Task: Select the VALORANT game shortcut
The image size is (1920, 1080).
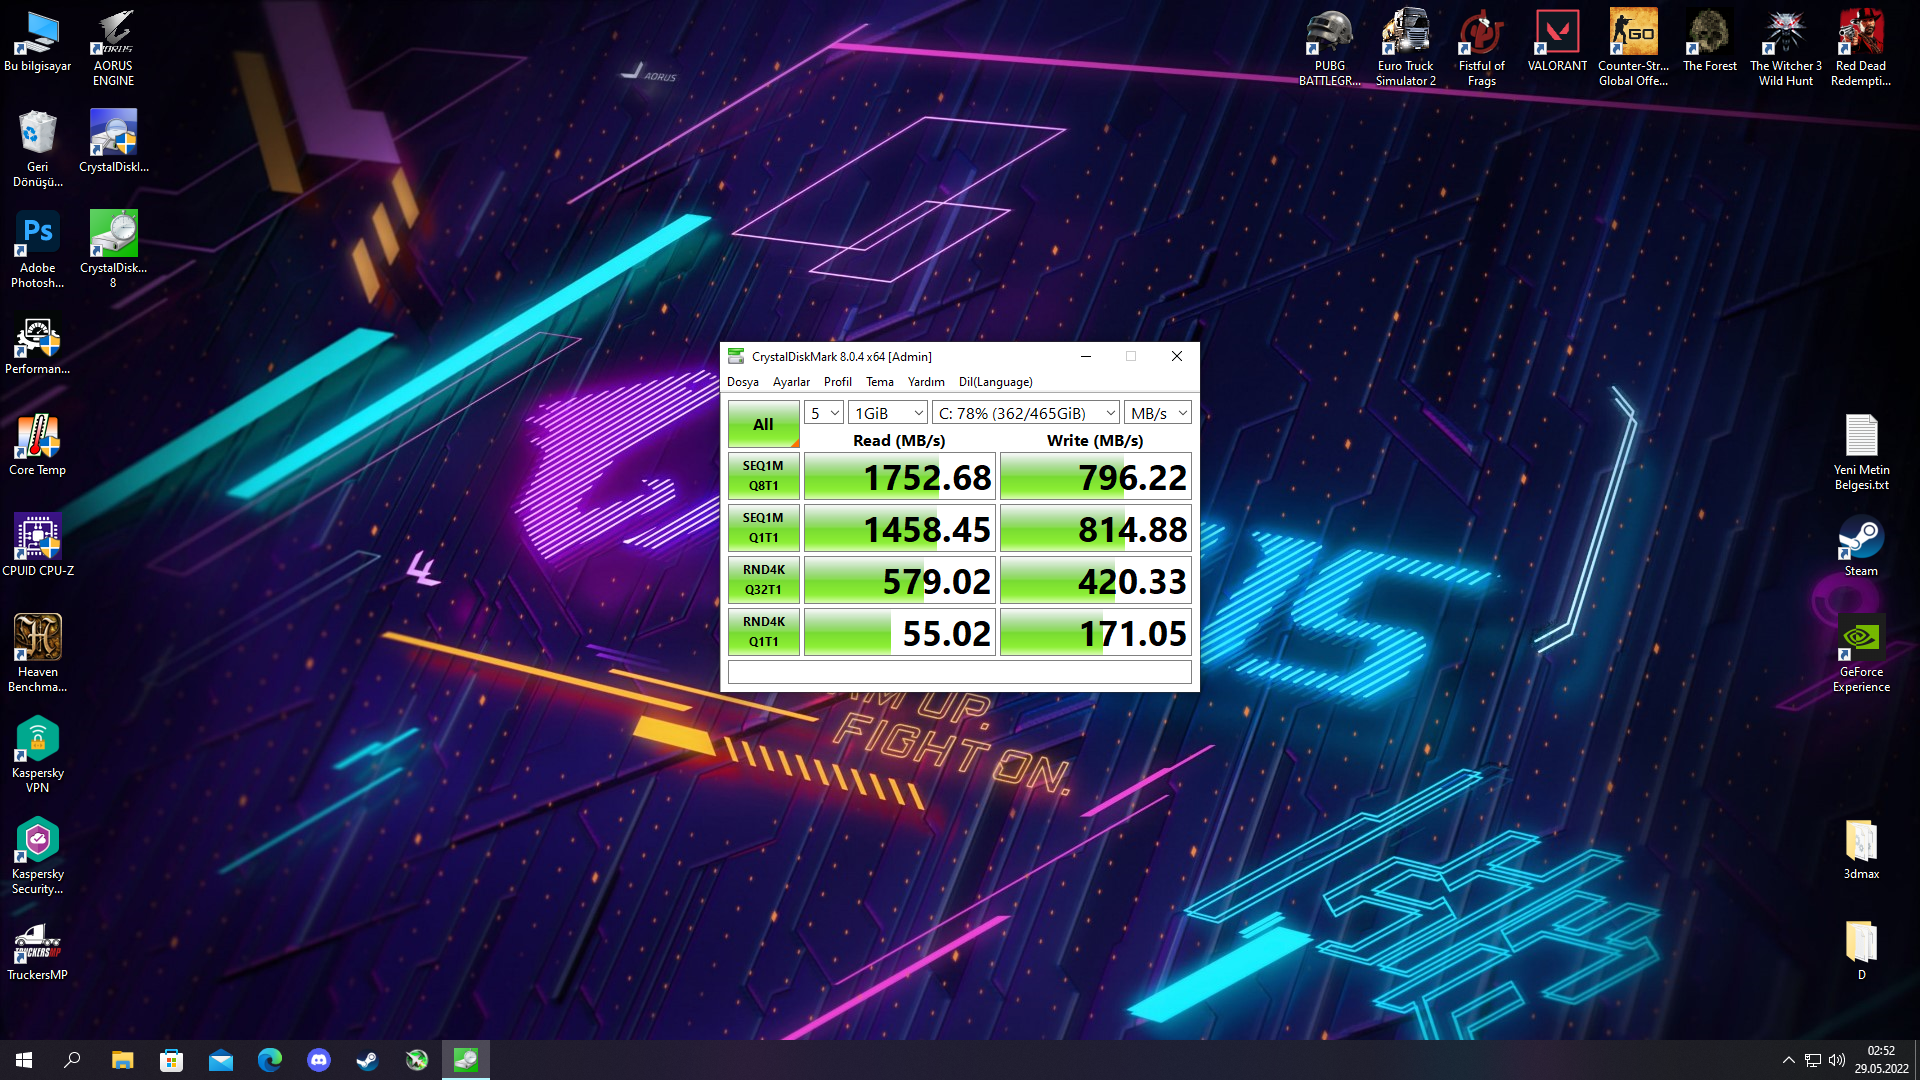Action: tap(1557, 35)
